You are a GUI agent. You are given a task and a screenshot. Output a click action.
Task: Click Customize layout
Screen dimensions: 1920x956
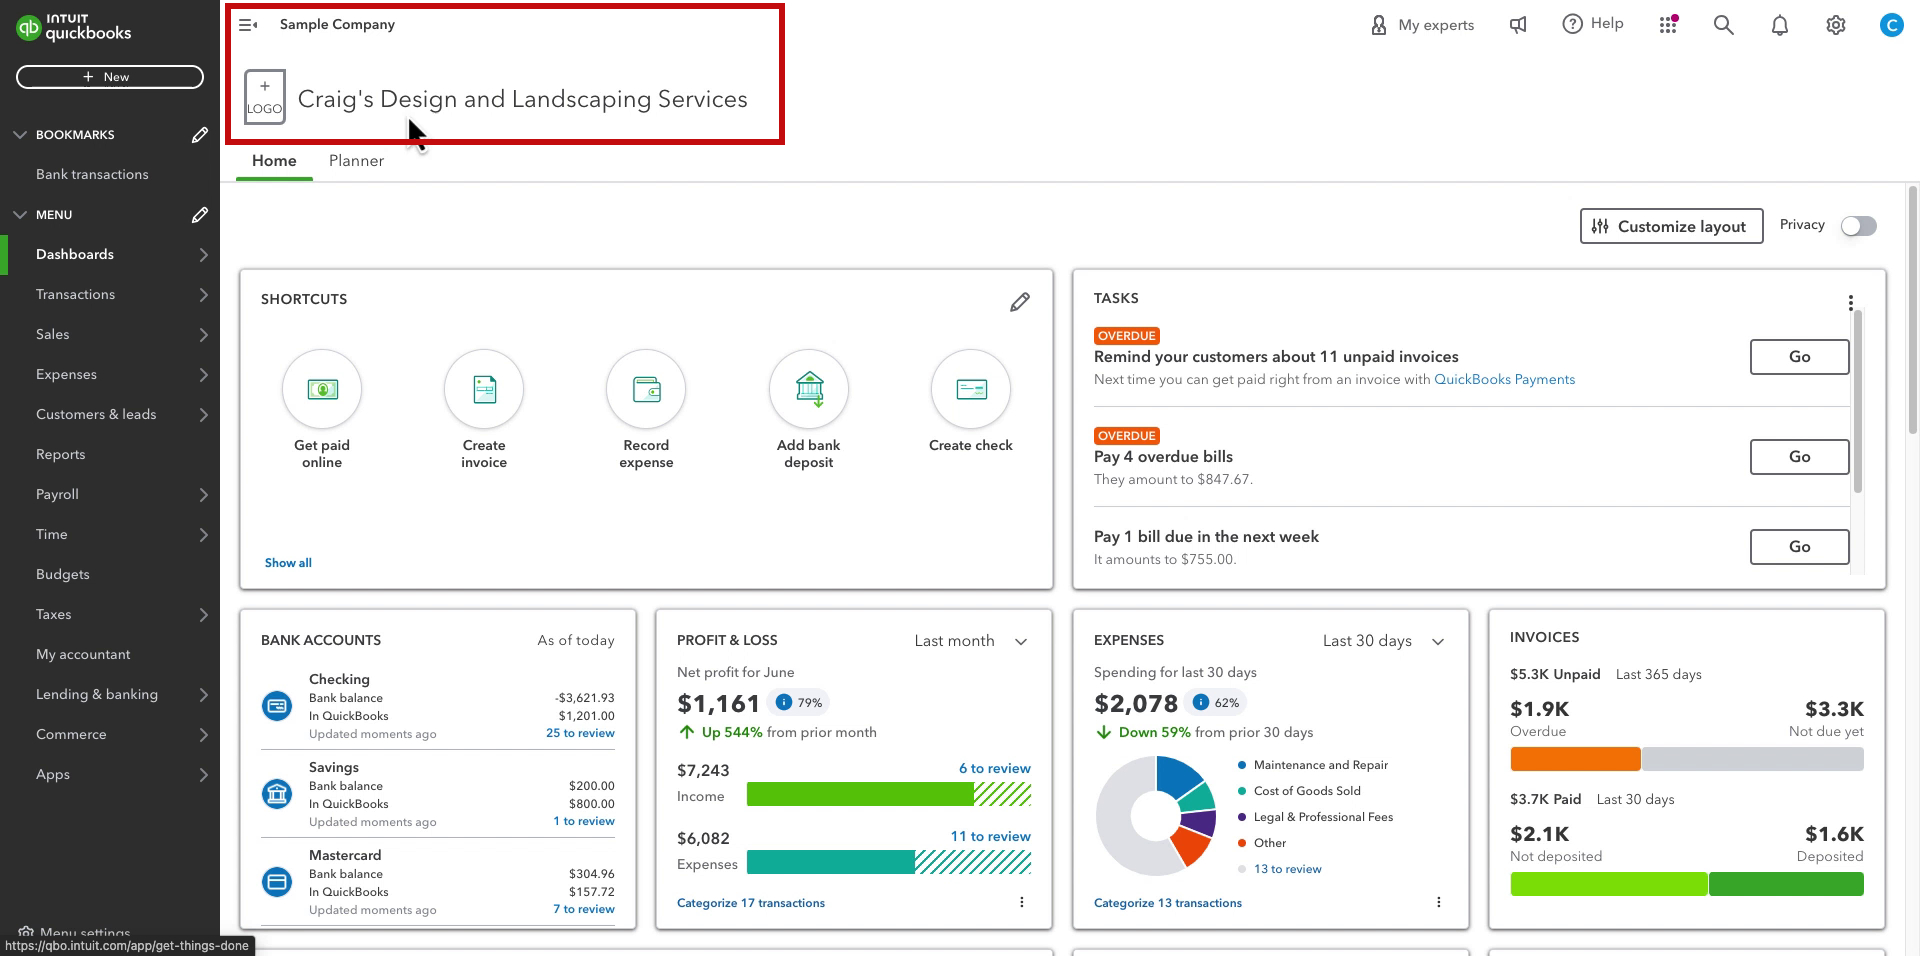[1671, 226]
